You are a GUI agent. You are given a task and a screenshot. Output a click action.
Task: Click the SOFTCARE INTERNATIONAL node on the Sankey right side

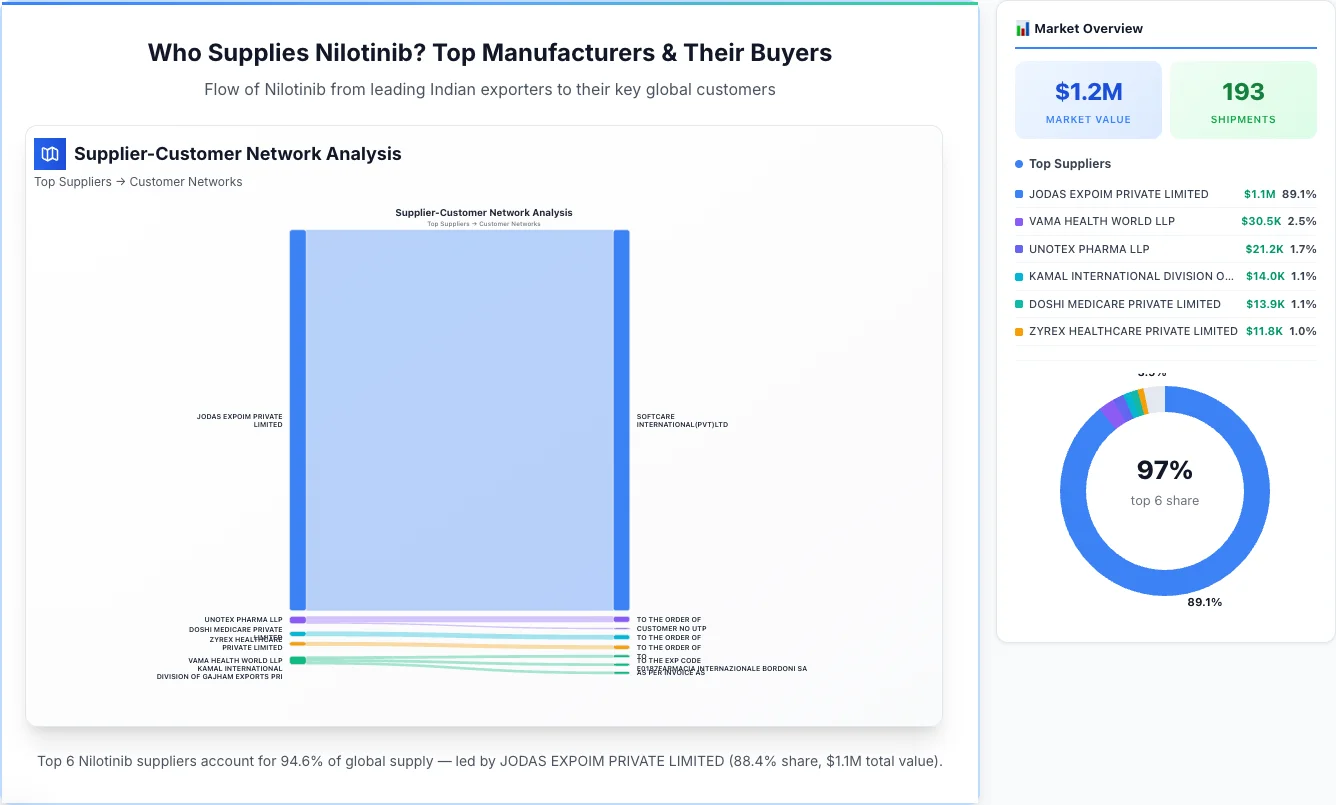click(x=622, y=420)
